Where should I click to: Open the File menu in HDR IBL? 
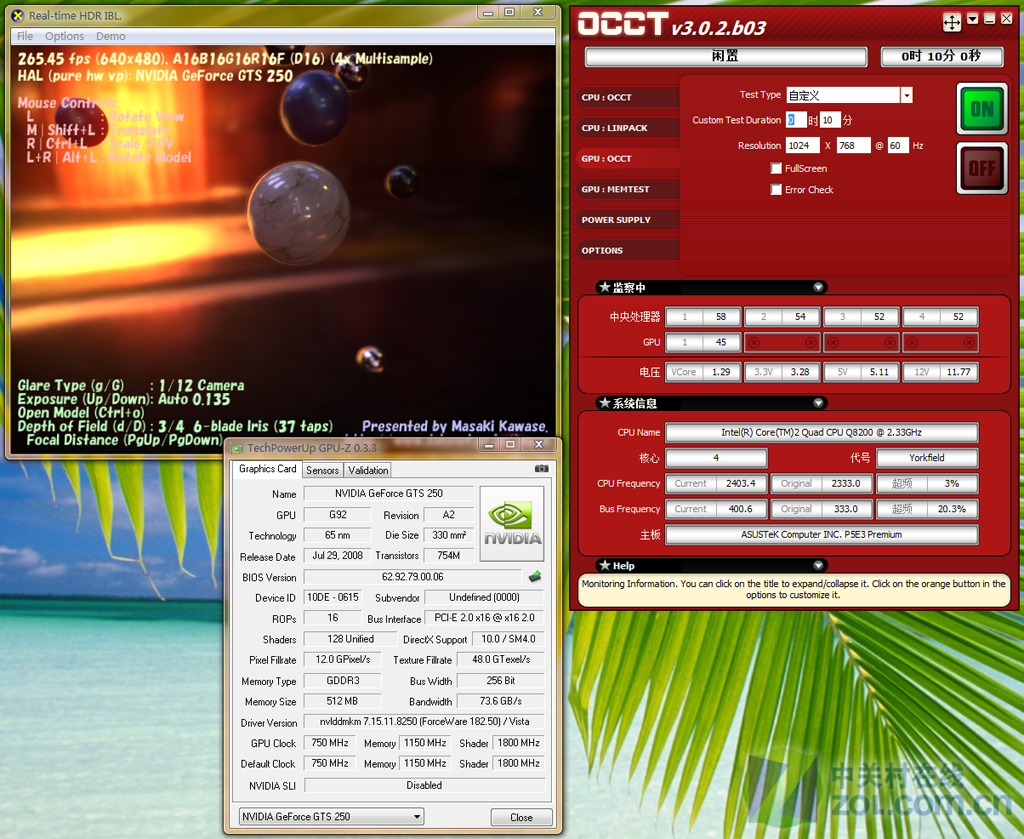(x=25, y=36)
